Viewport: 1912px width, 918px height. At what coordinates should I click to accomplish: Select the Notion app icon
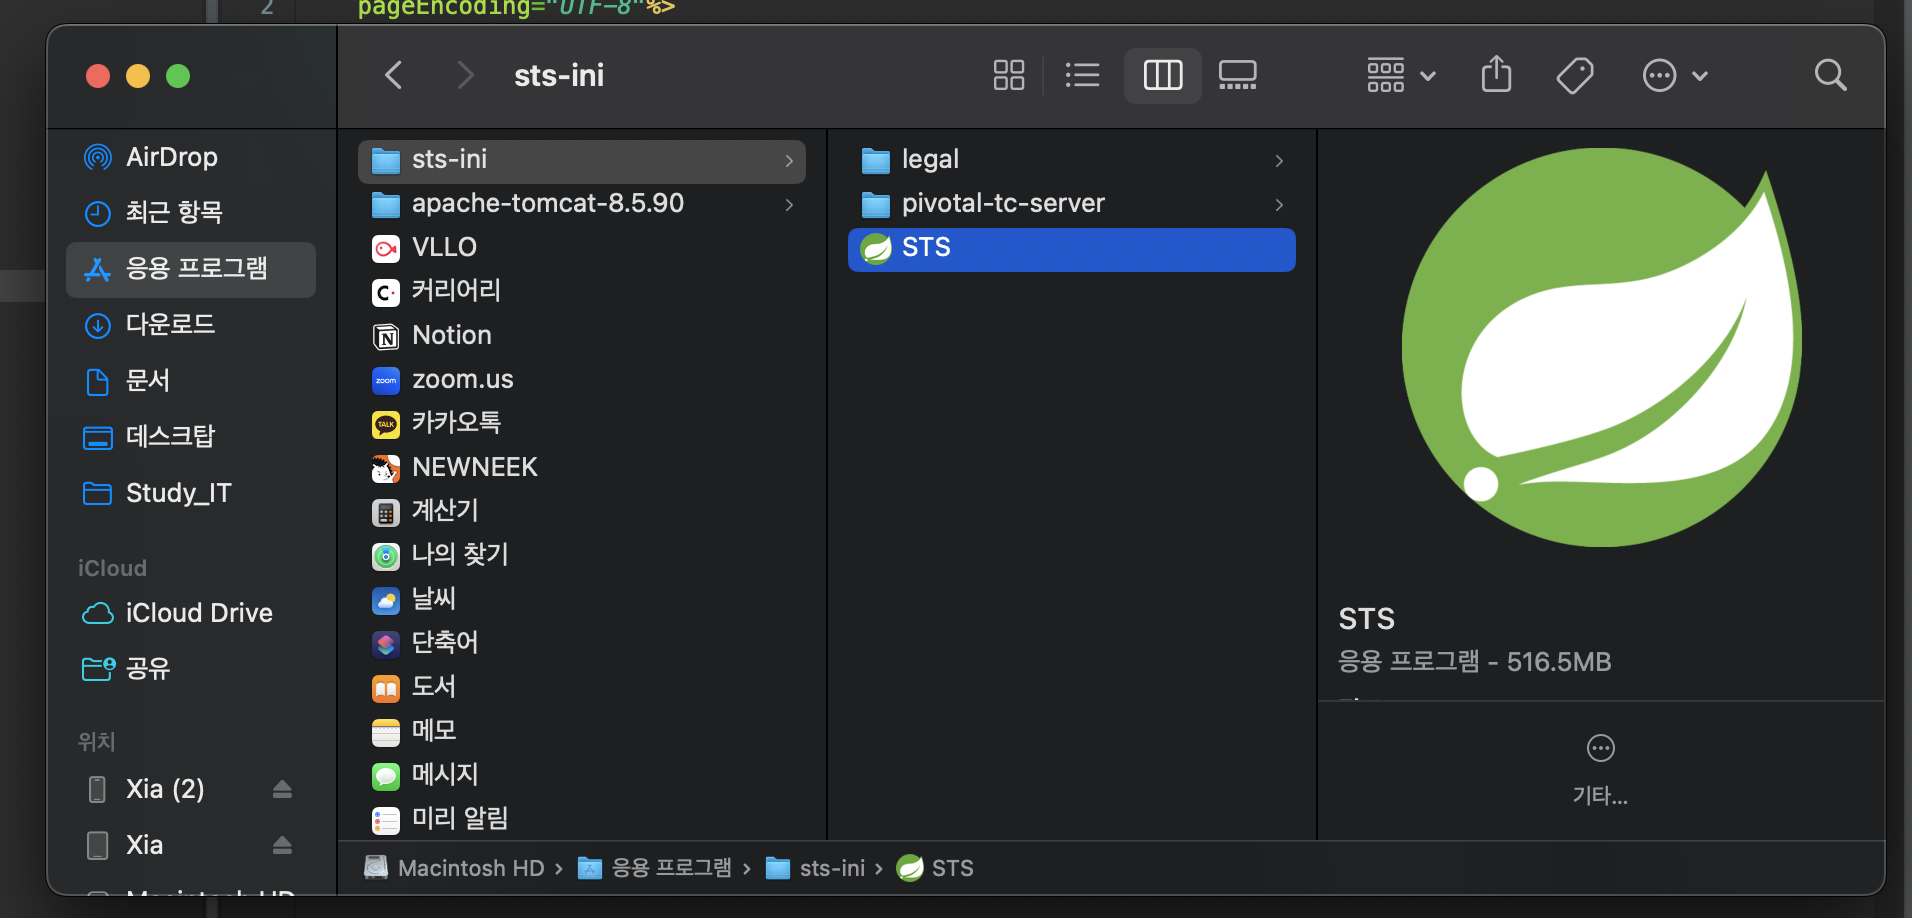click(x=386, y=336)
